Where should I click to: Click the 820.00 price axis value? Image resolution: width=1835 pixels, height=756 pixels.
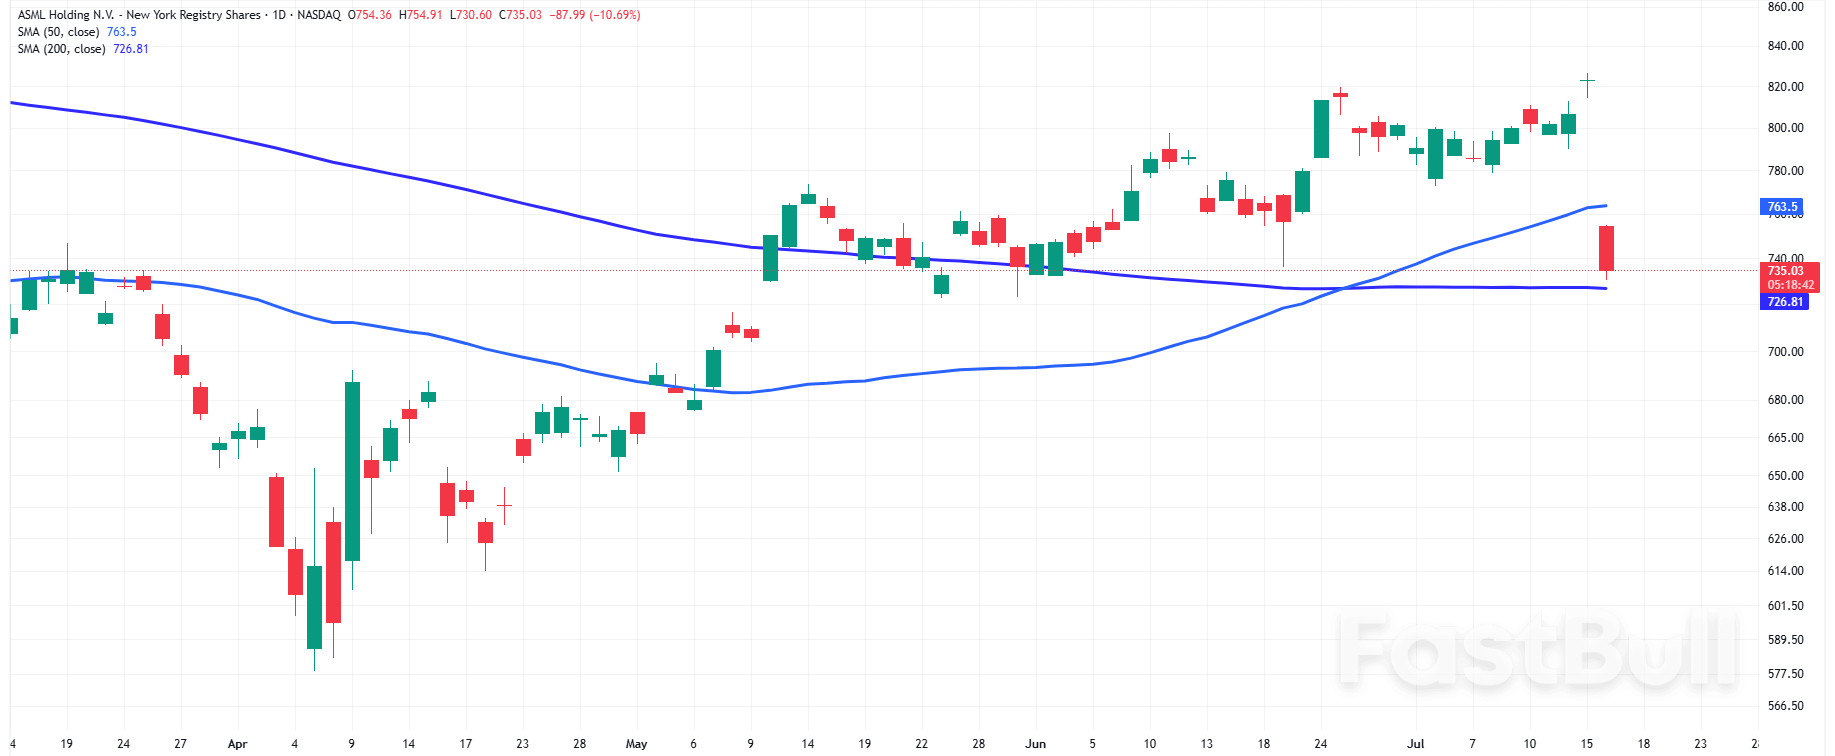(1785, 87)
